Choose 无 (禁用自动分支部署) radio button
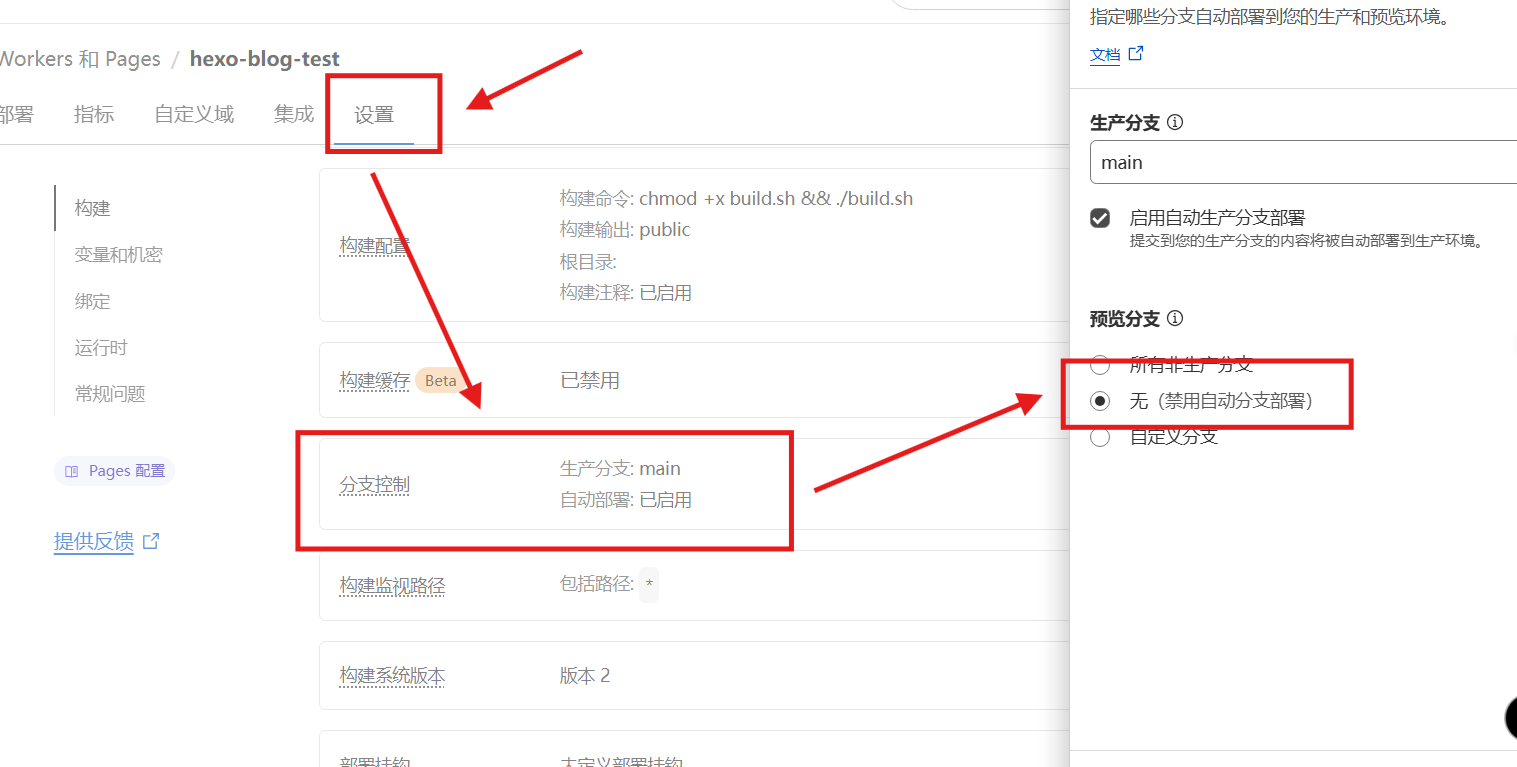Screen dimensions: 1517x767 [1100, 401]
